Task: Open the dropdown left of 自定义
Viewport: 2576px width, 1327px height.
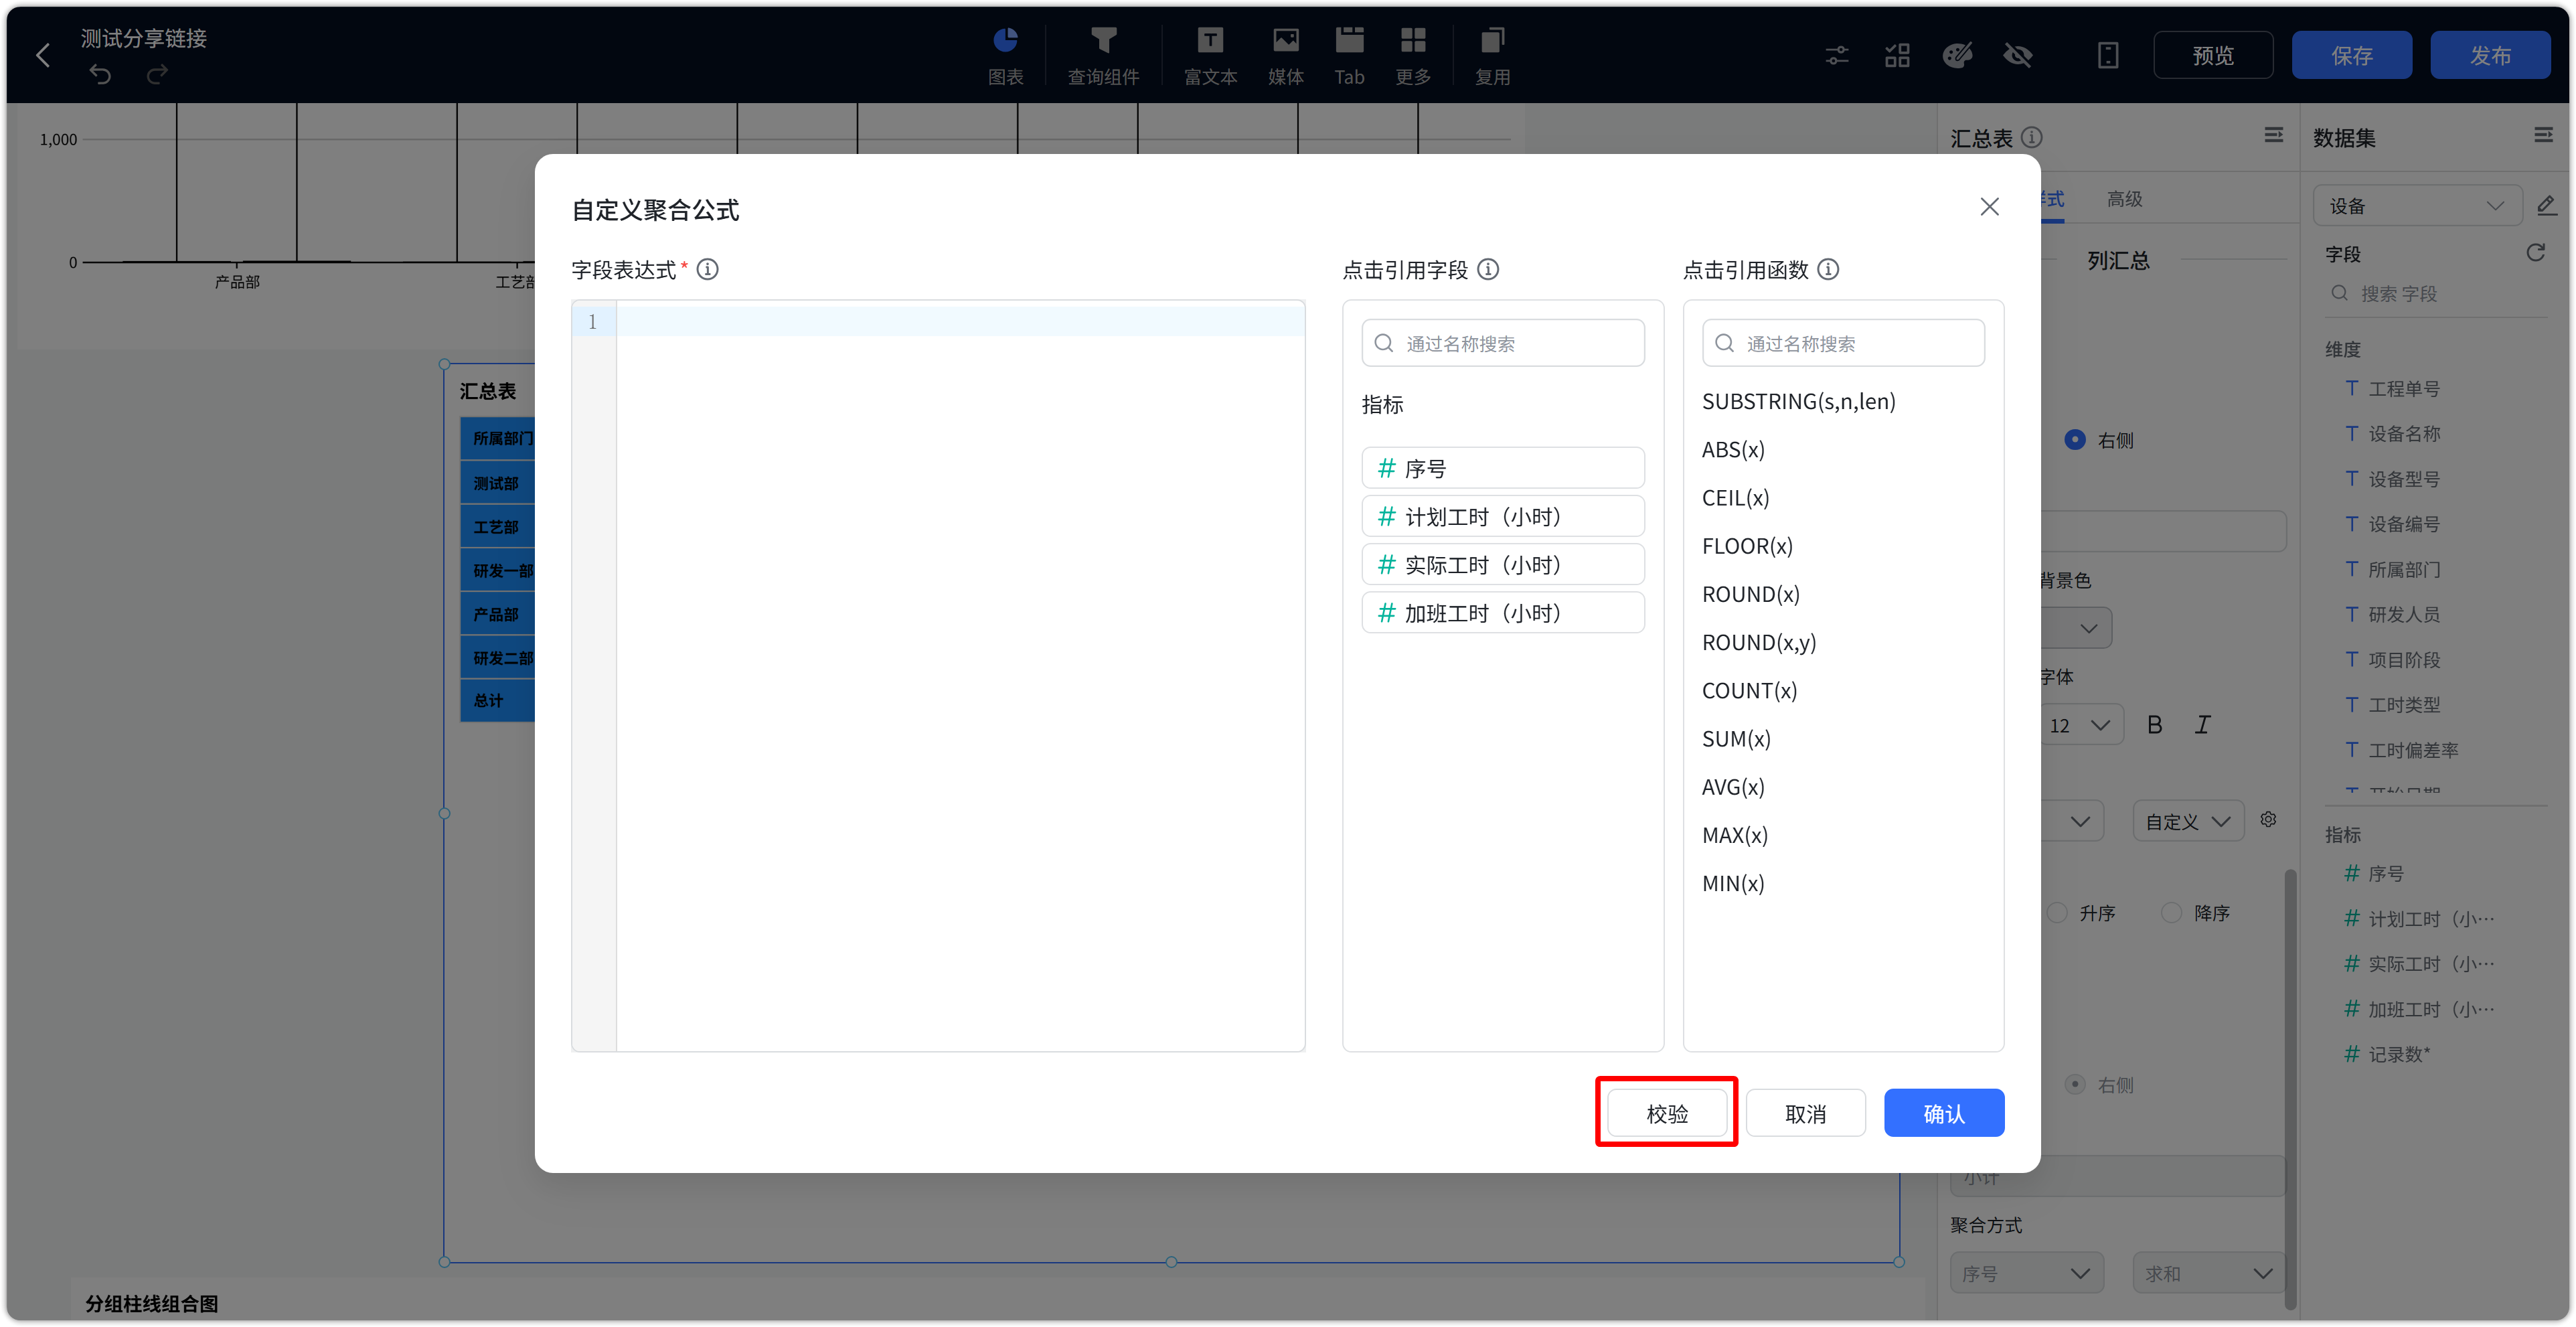Action: point(2072,821)
